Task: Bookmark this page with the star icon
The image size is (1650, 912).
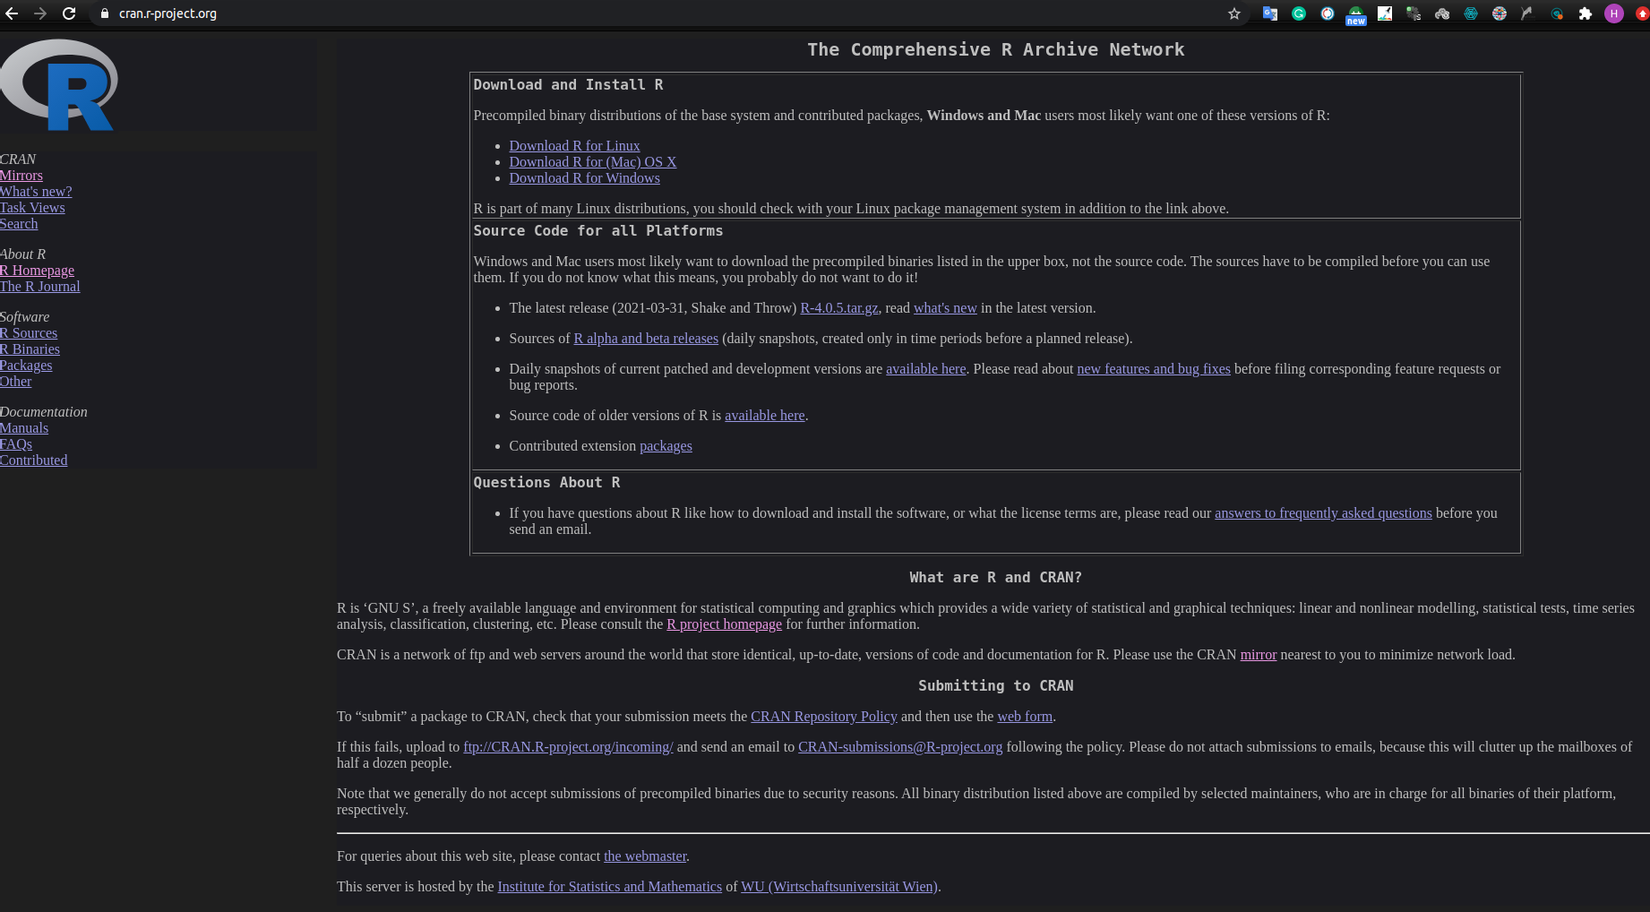Action: pyautogui.click(x=1234, y=14)
